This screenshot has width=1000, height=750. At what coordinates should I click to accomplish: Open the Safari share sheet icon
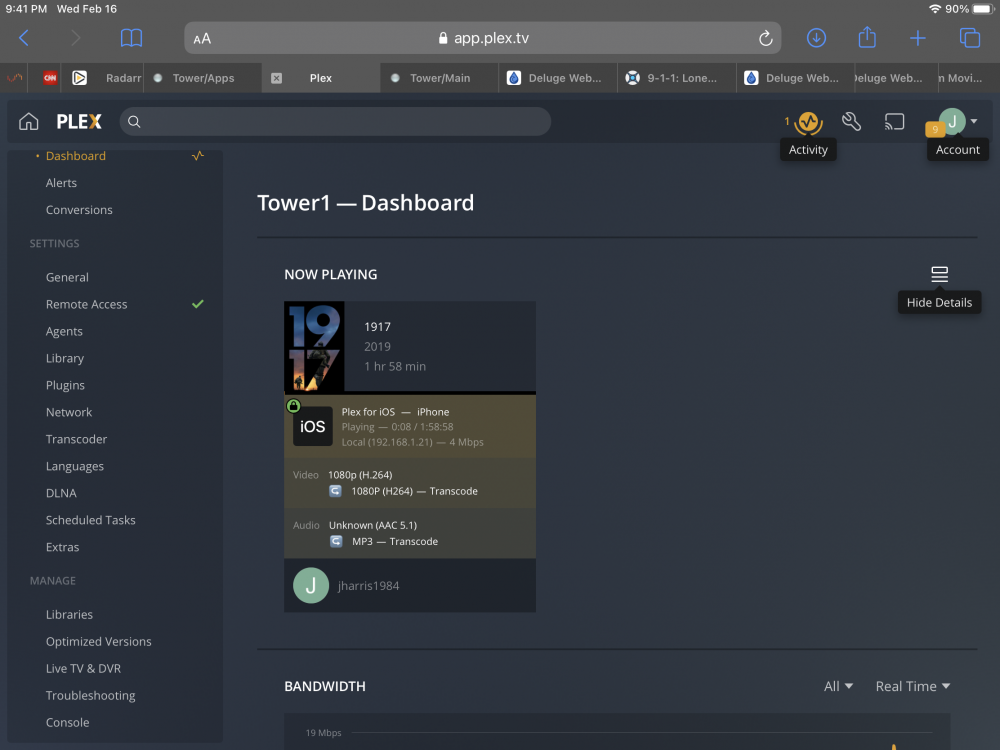(867, 37)
